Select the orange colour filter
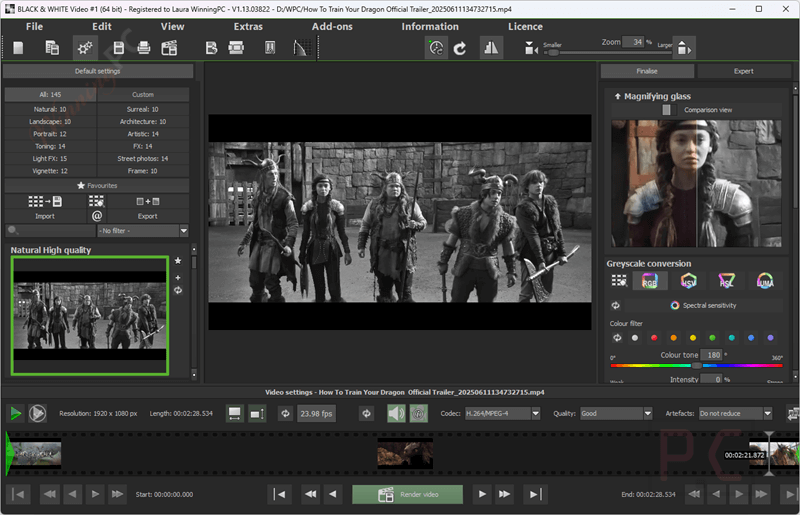 [x=673, y=337]
